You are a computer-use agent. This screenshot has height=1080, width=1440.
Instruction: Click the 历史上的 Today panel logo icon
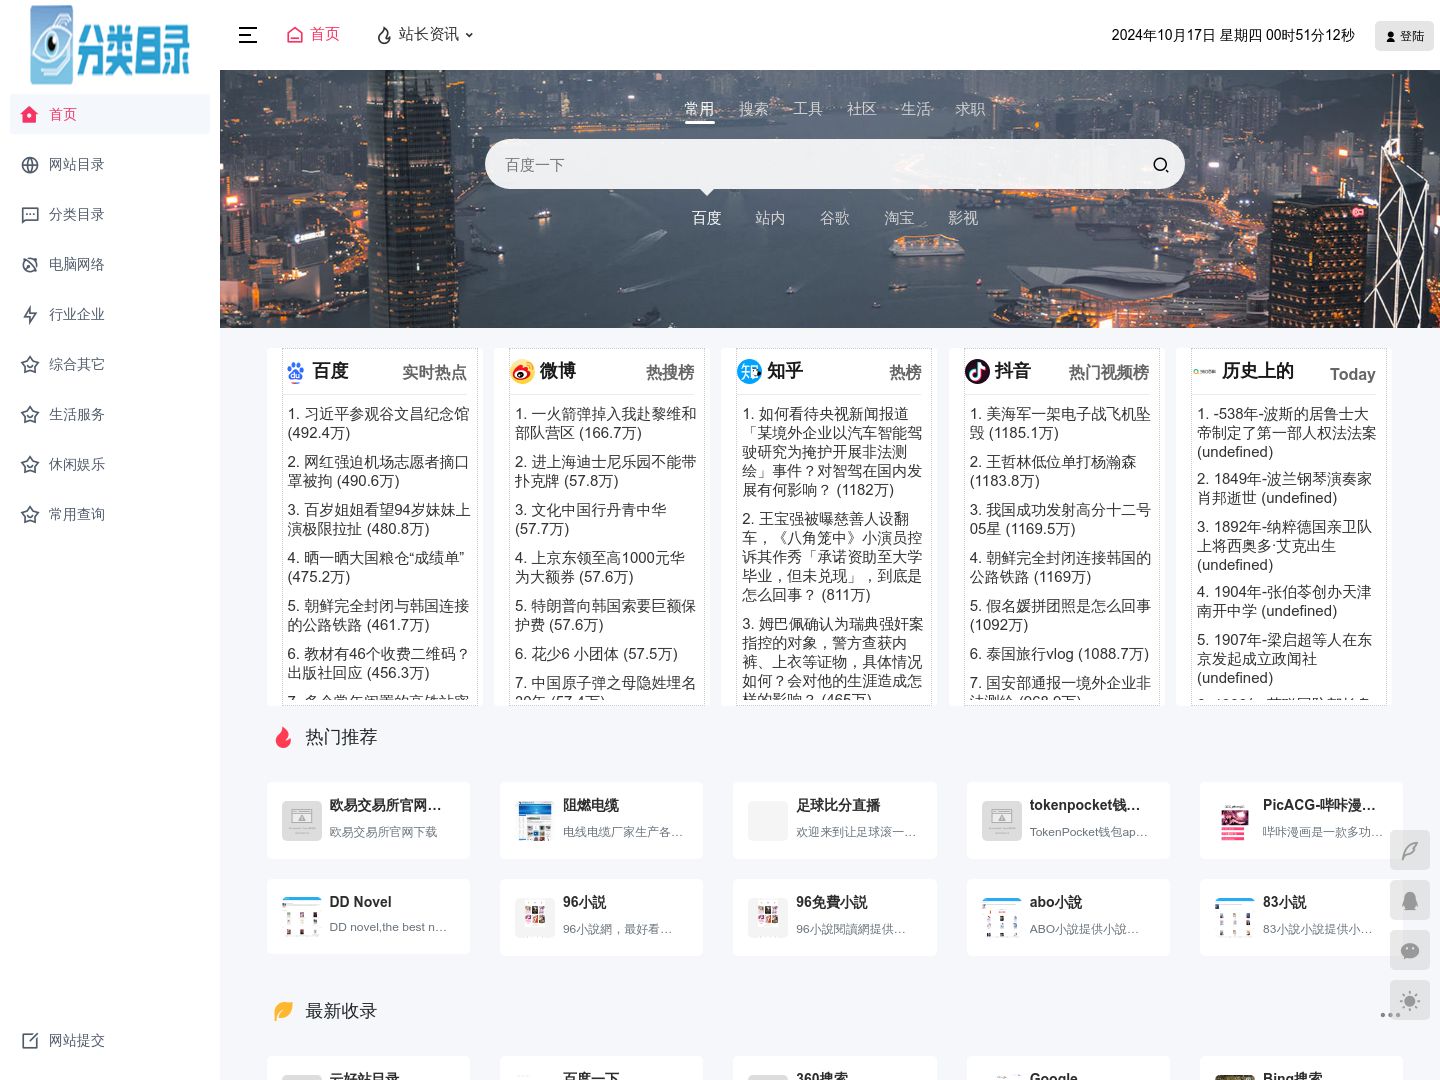(1204, 372)
